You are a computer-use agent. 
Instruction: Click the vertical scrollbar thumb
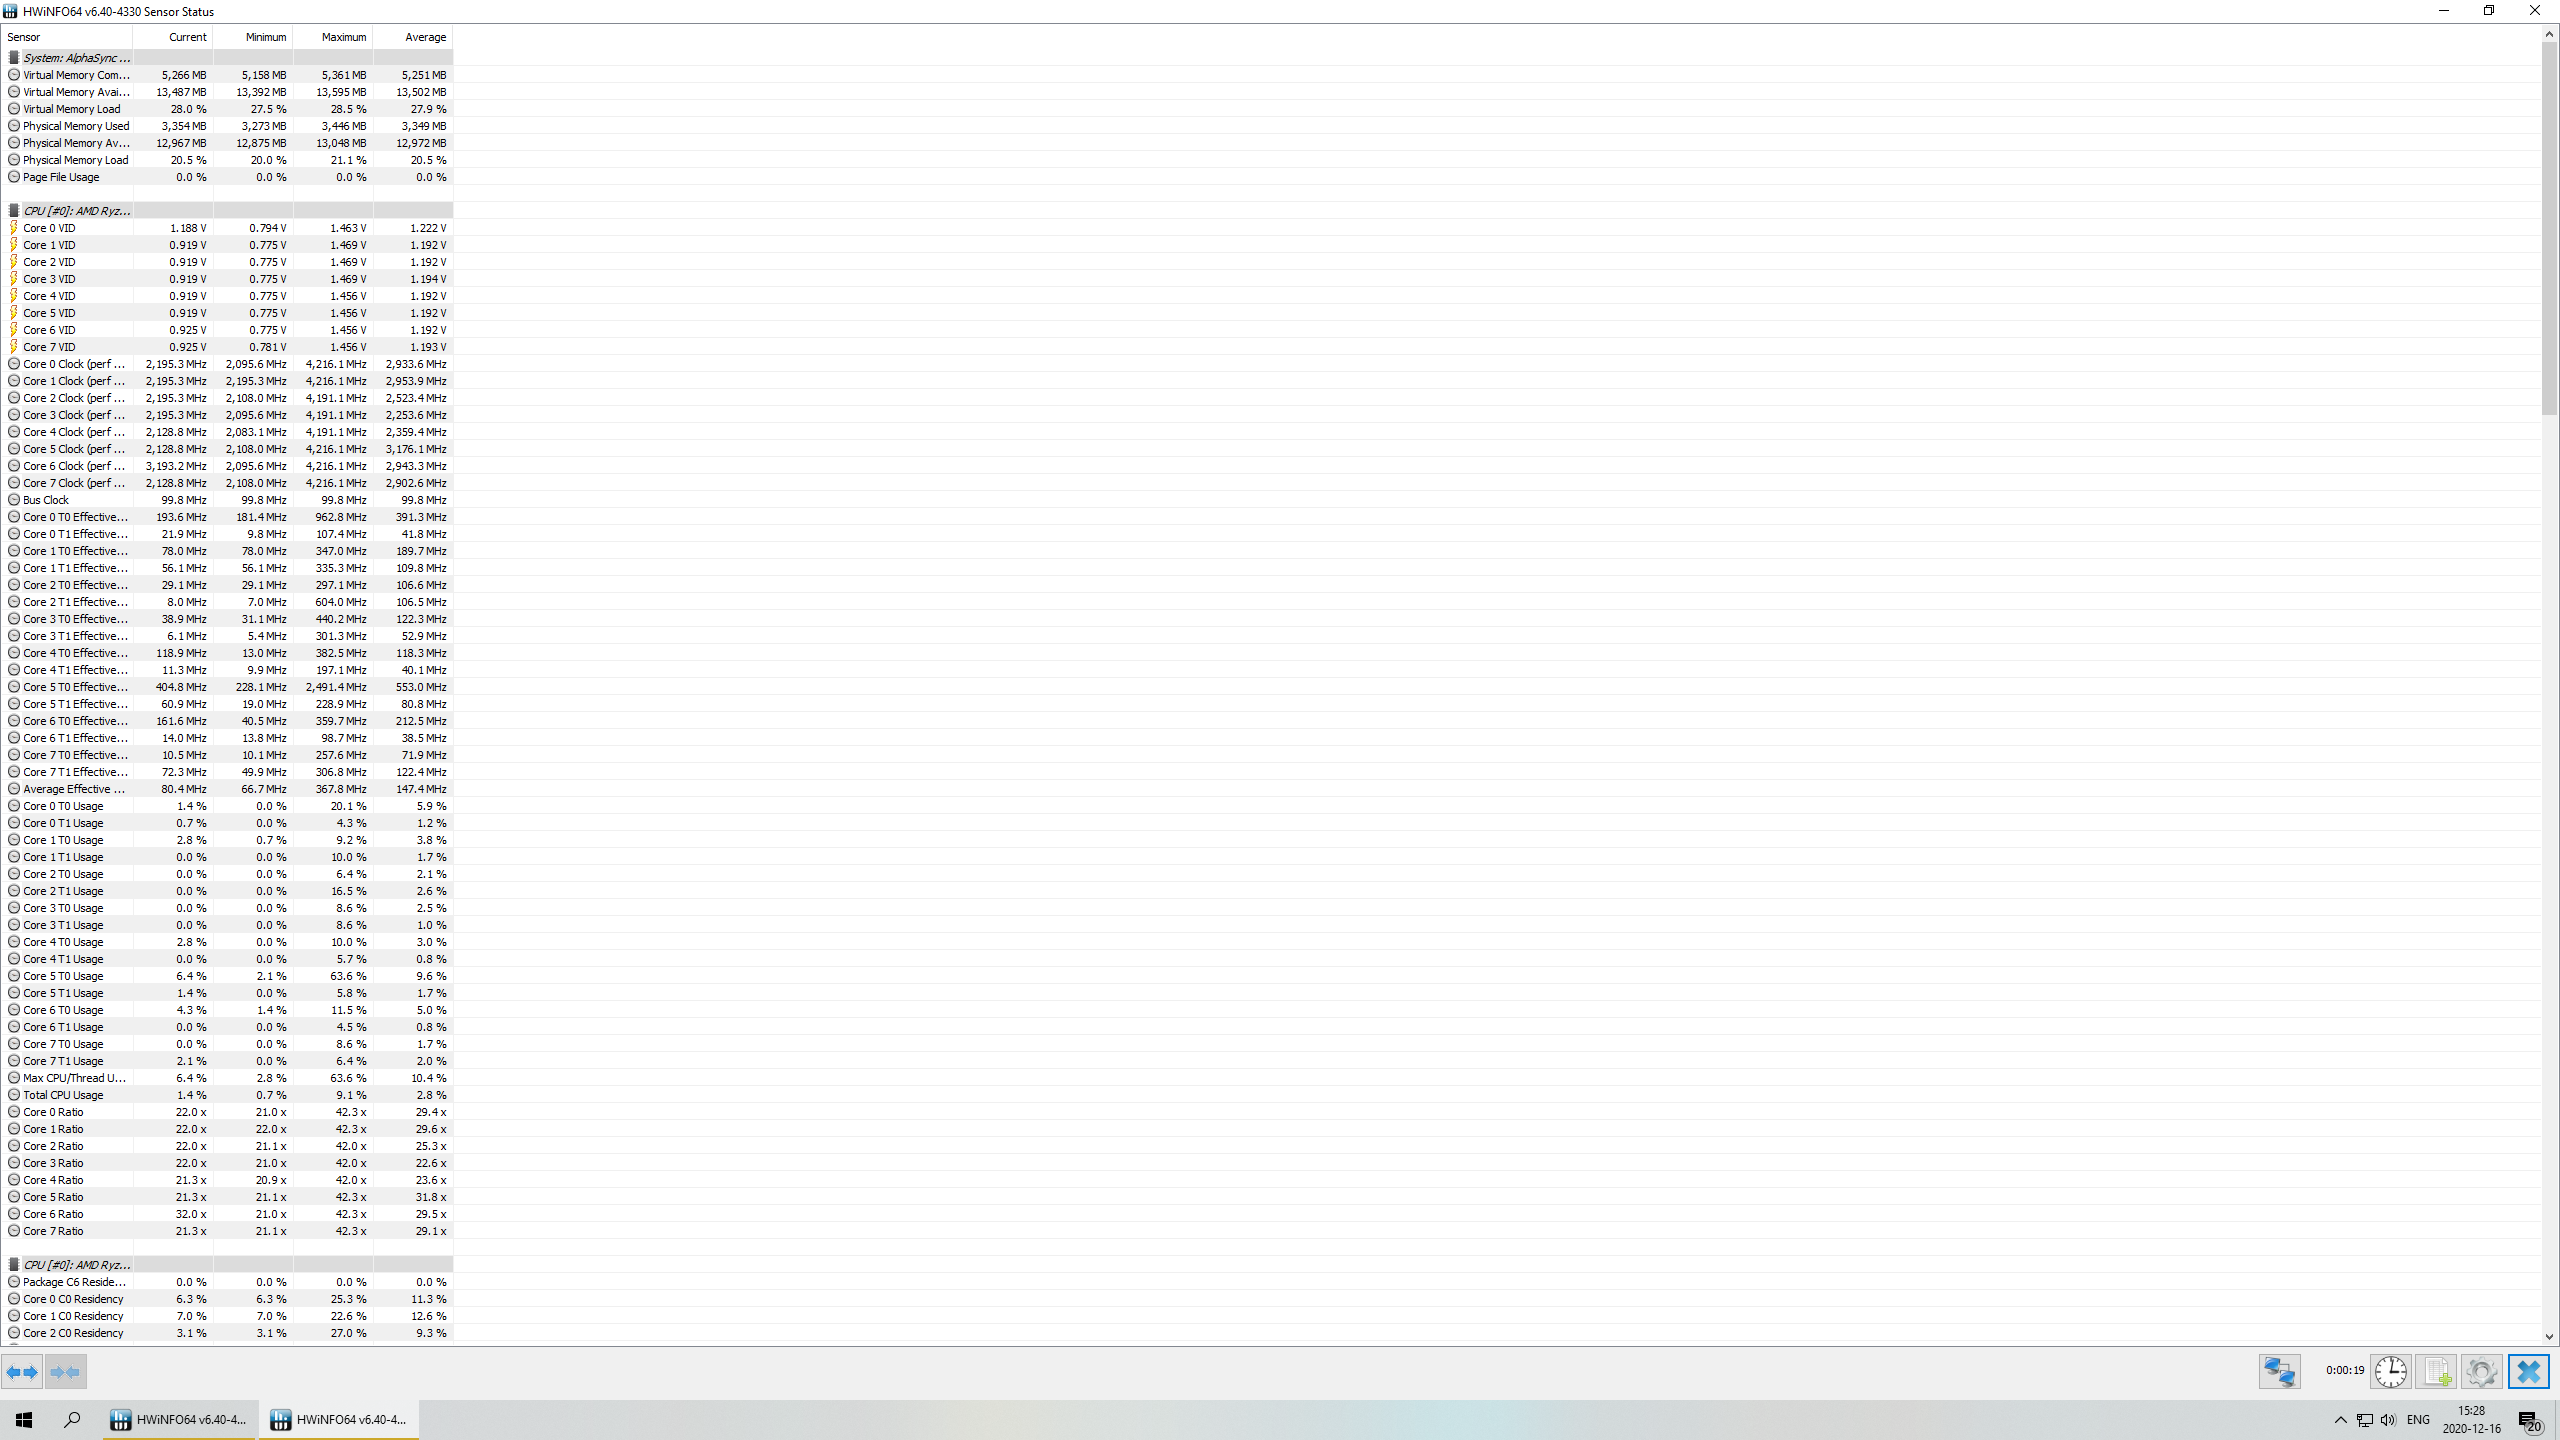2549,228
